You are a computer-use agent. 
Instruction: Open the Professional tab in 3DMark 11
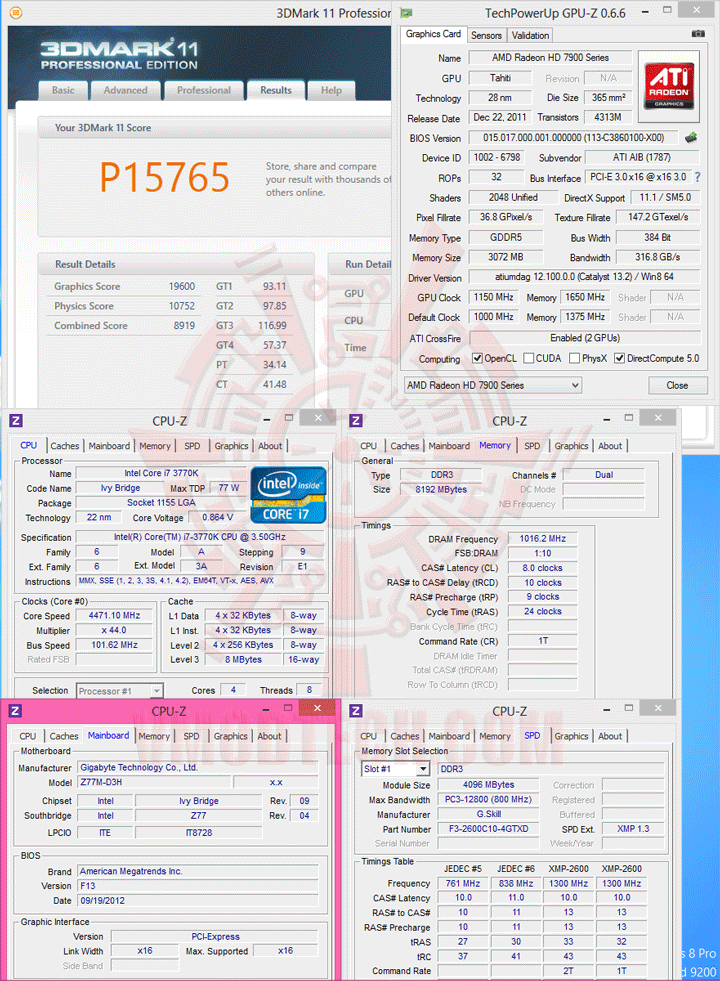[x=203, y=90]
